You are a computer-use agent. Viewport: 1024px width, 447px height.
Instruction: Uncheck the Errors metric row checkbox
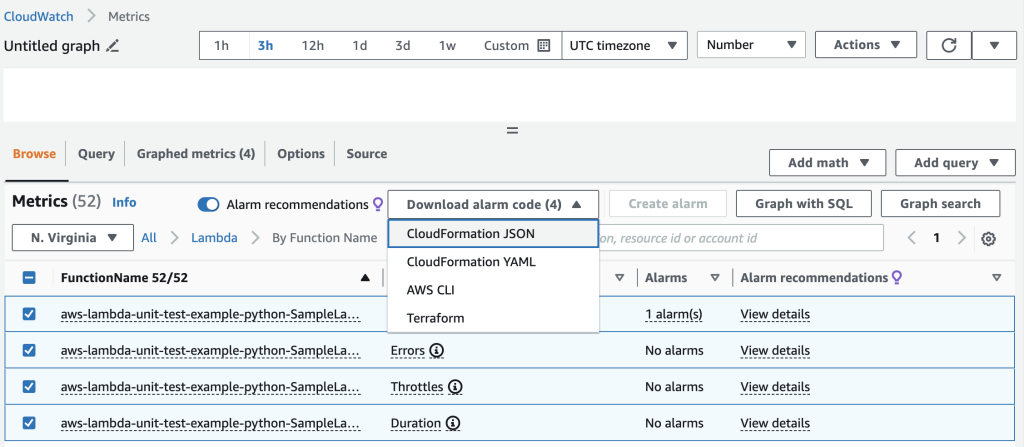coord(29,350)
